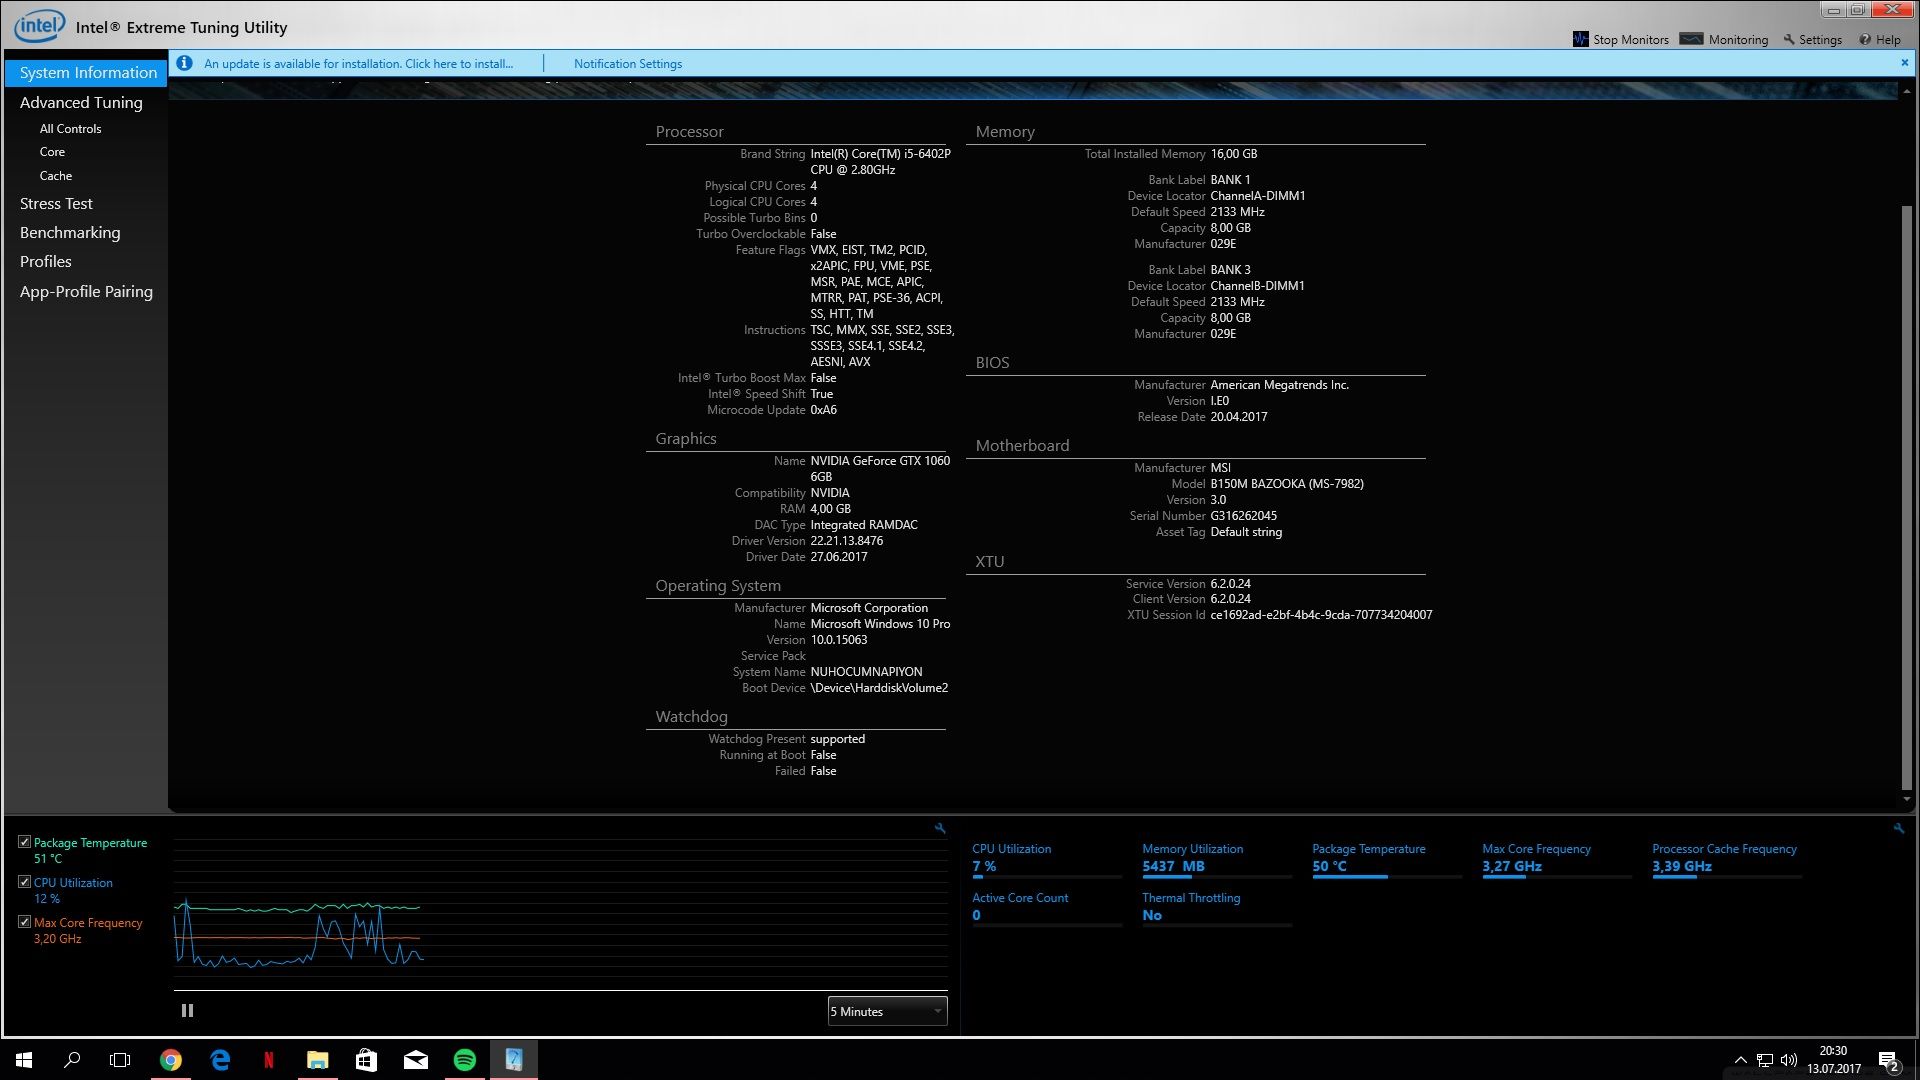Expand Advanced Tuning section
This screenshot has width=1920, height=1080.
(81, 102)
